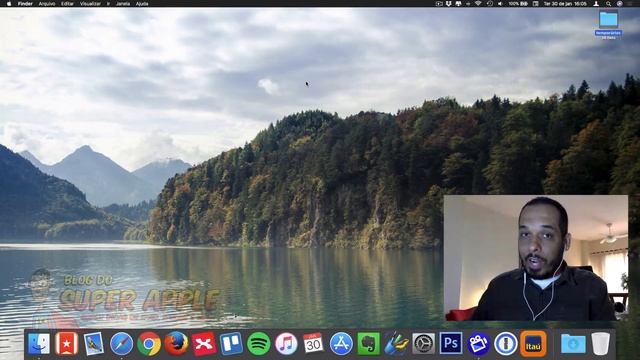Image resolution: width=640 pixels, height=360 pixels.
Task: Launch the App Store from Dock
Action: (341, 344)
